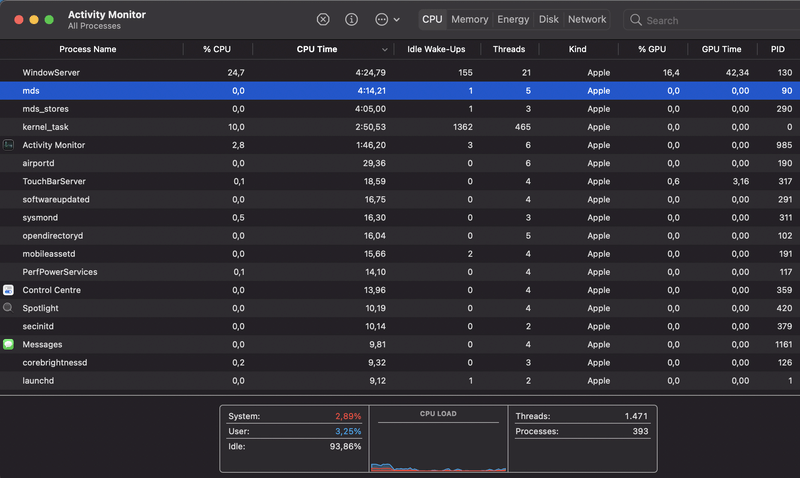Image resolution: width=800 pixels, height=478 pixels.
Task: Click the Idle 93,86% value
Action: 345,446
